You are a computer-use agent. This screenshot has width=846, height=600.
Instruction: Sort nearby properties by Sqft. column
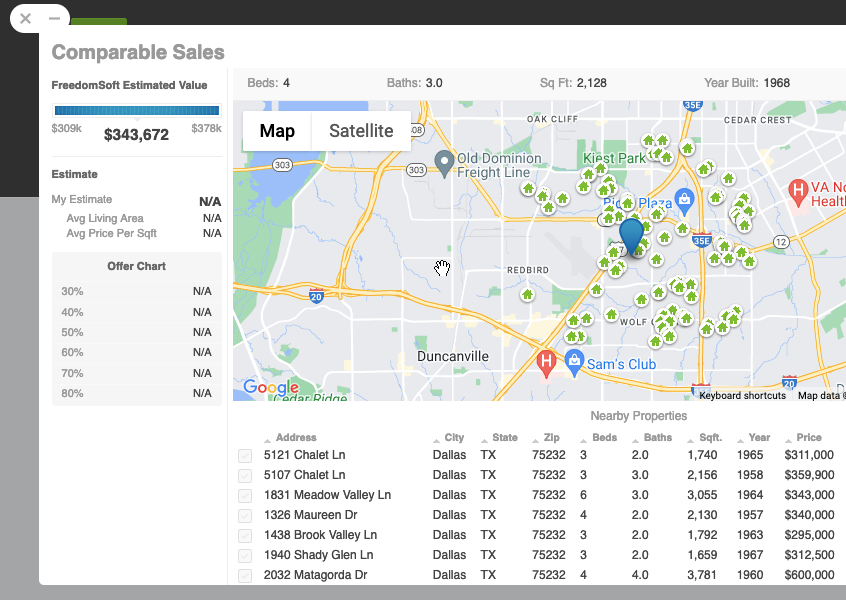[x=710, y=438]
